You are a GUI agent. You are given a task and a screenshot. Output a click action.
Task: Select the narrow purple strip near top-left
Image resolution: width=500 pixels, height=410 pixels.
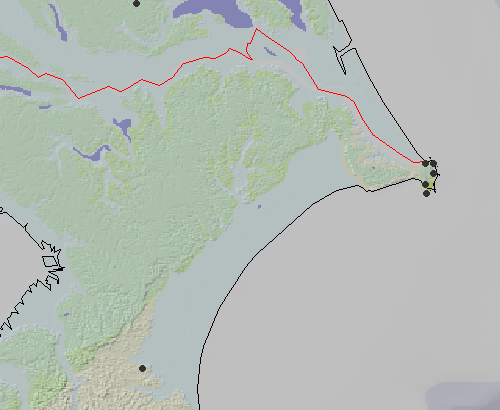coord(58,23)
